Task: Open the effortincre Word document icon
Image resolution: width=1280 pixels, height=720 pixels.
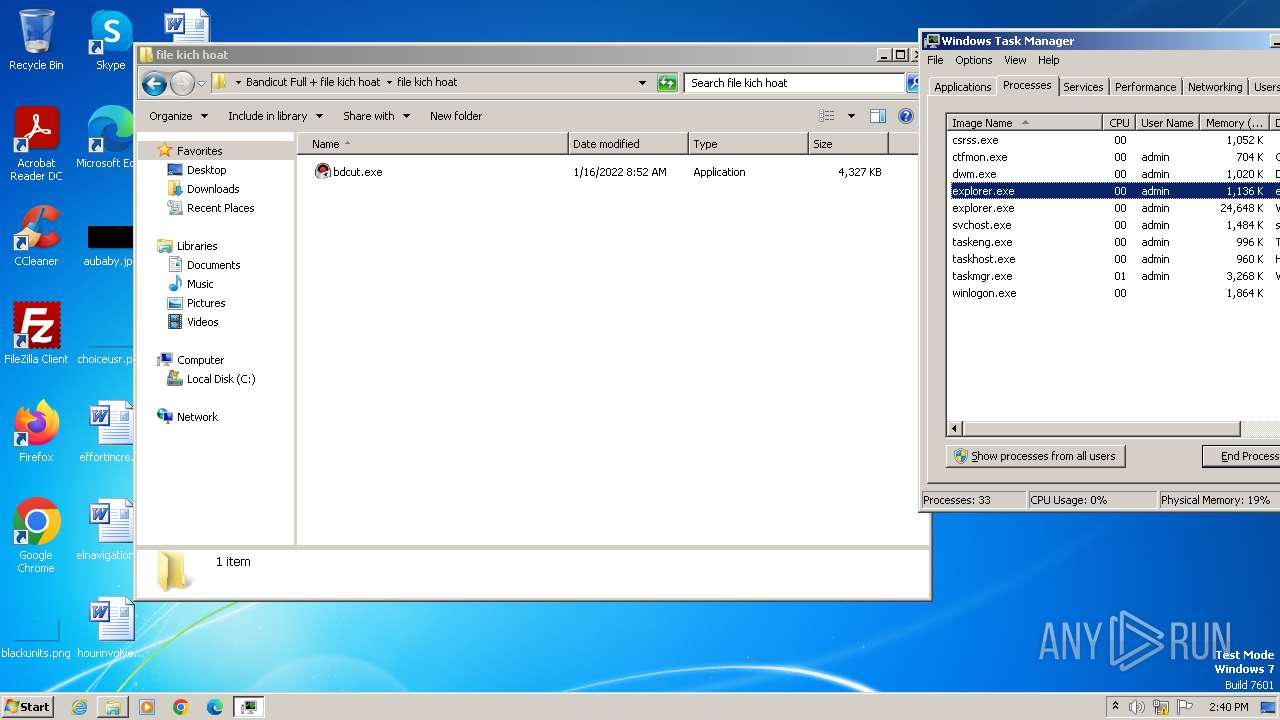Action: (108, 432)
